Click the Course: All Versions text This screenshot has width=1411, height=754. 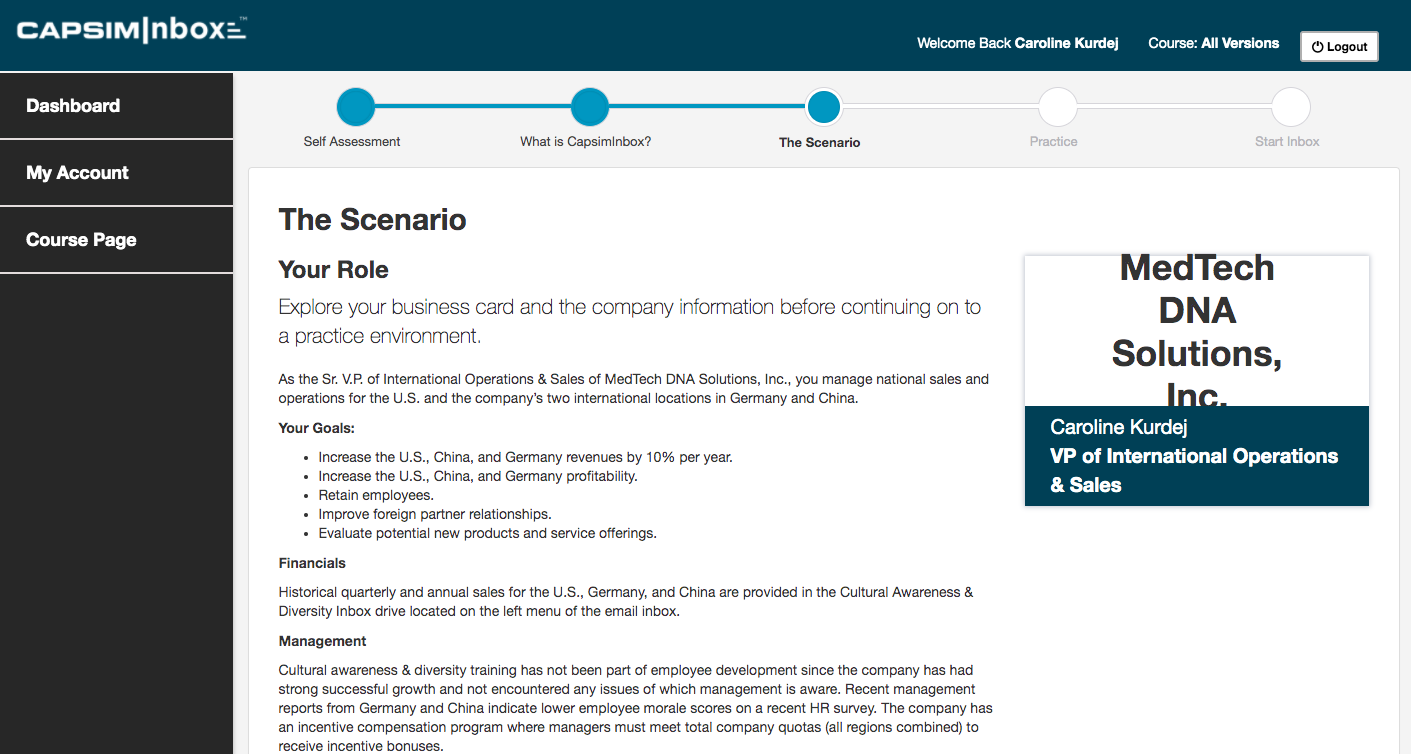click(x=1213, y=44)
